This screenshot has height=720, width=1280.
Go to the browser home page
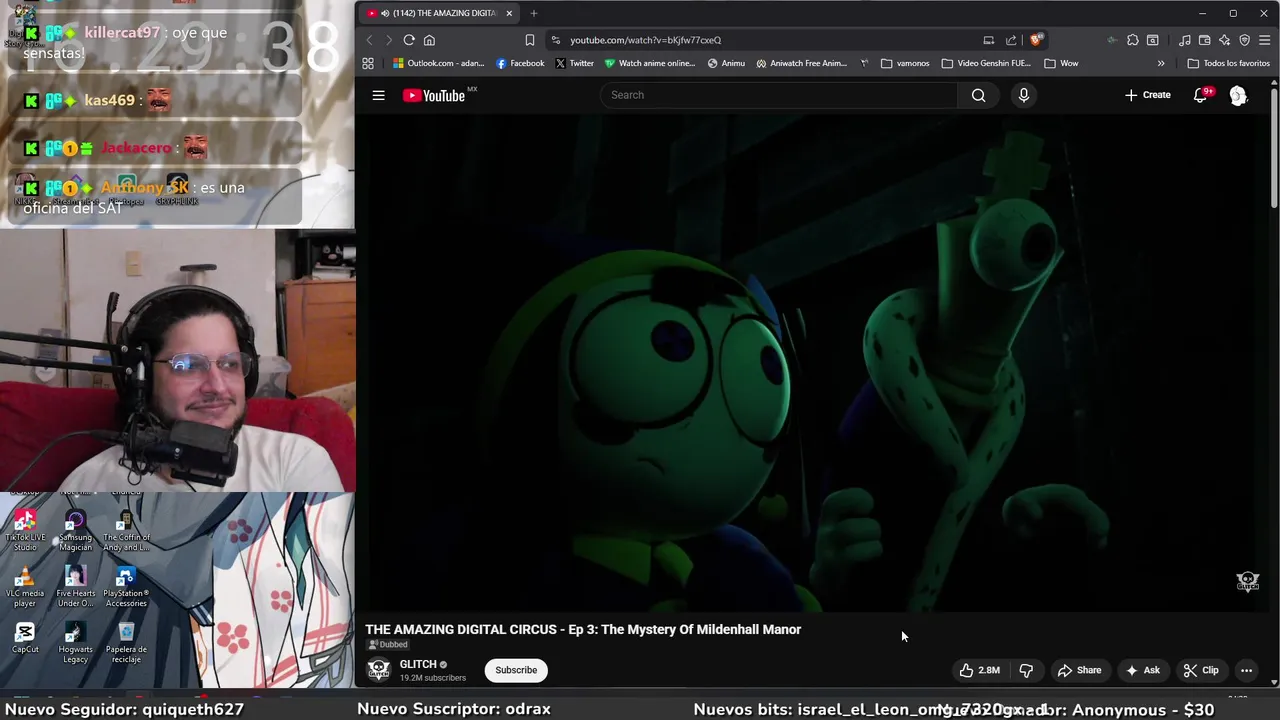(429, 40)
